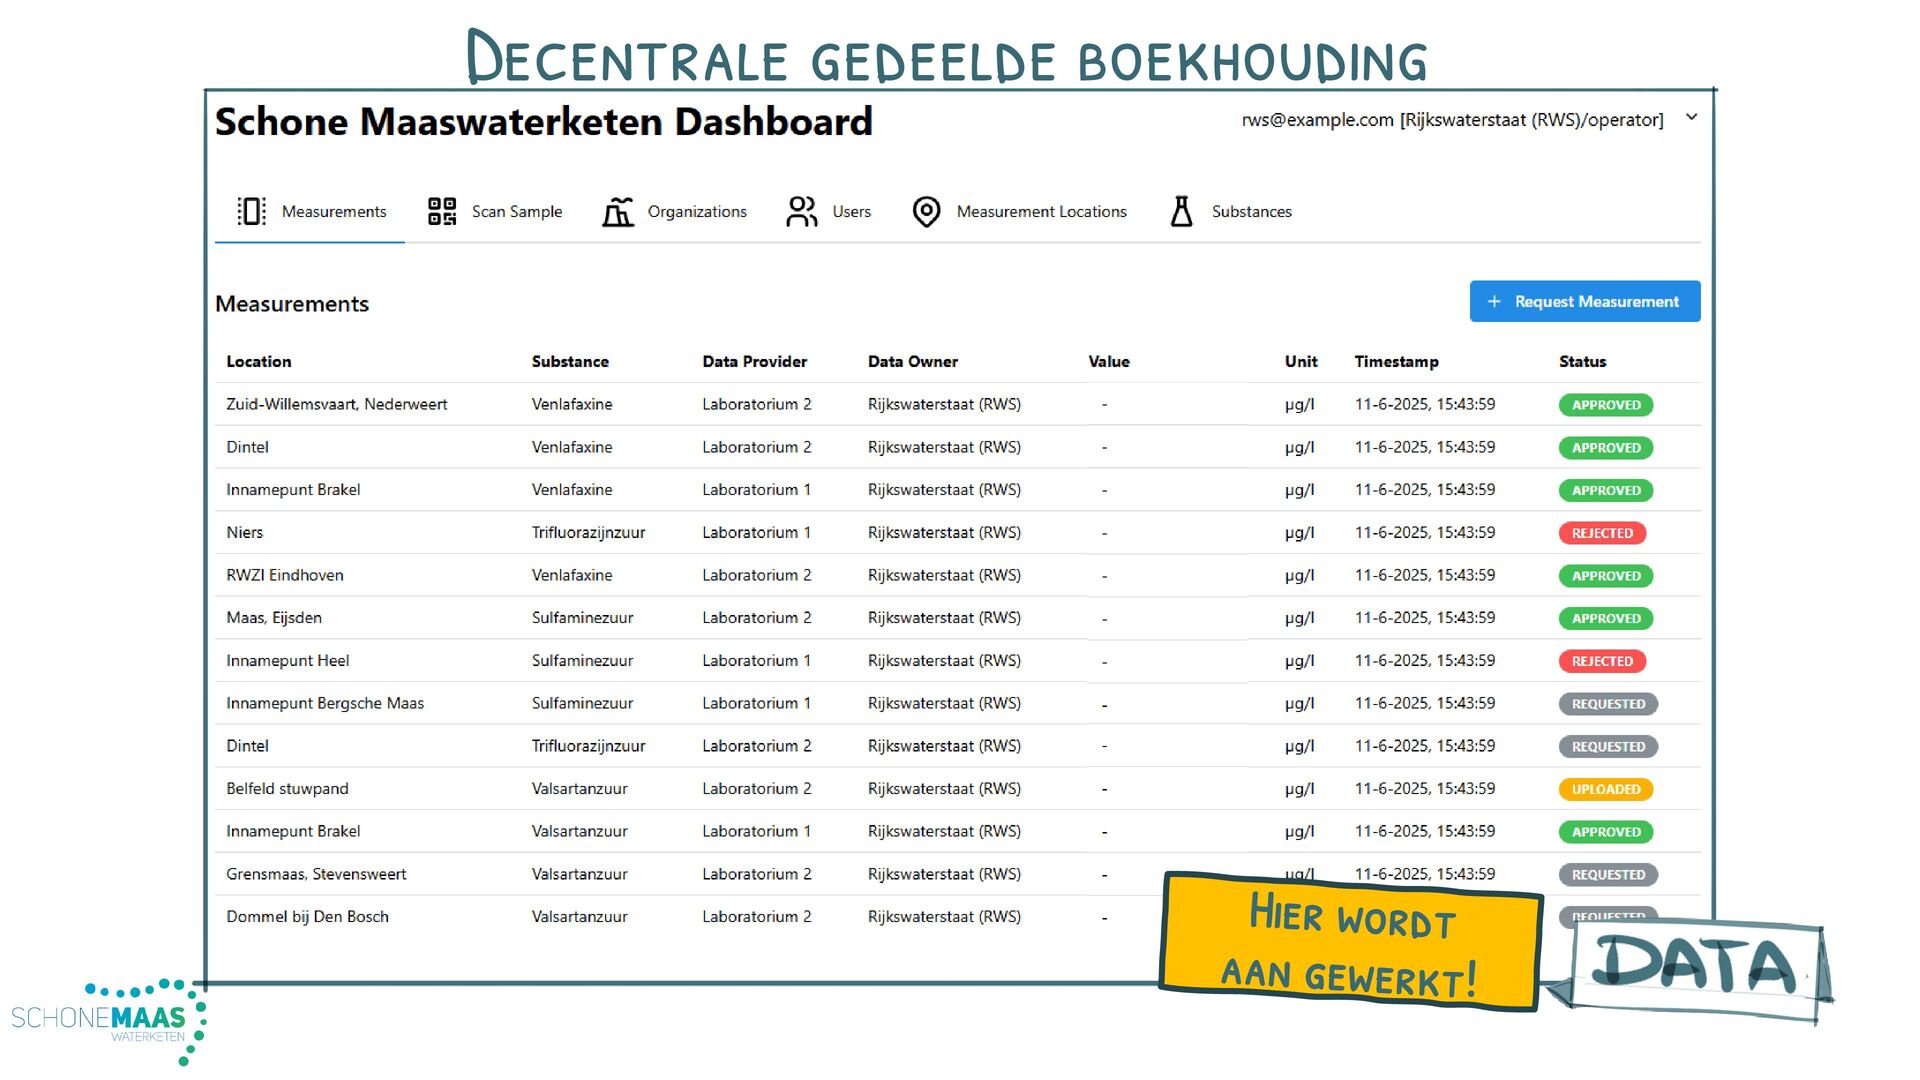Select the Zuid-Willemsvaart, Nederweert row
Screen dimensions: 1920x1080
click(336, 404)
